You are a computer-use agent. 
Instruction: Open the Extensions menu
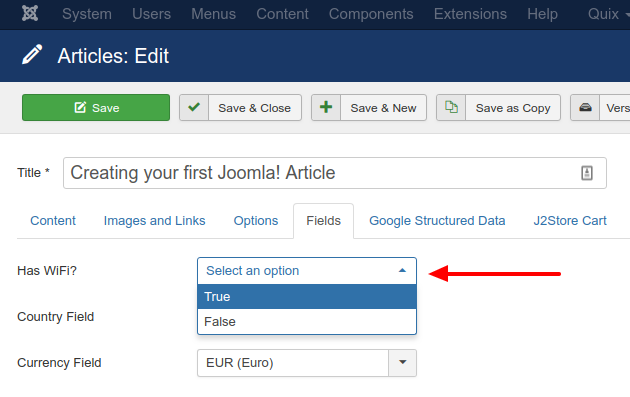pyautogui.click(x=470, y=14)
